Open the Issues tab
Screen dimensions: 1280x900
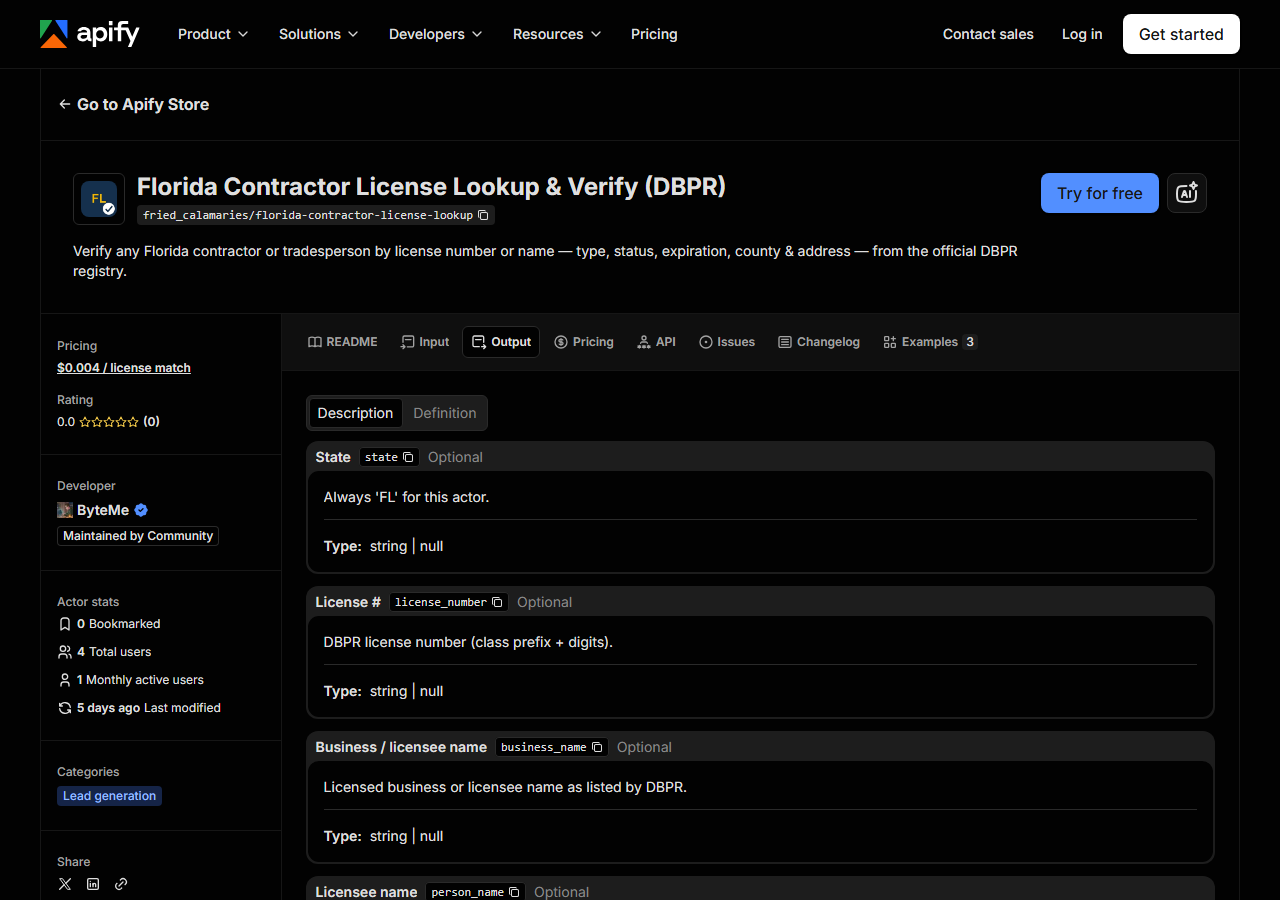pyautogui.click(x=727, y=342)
